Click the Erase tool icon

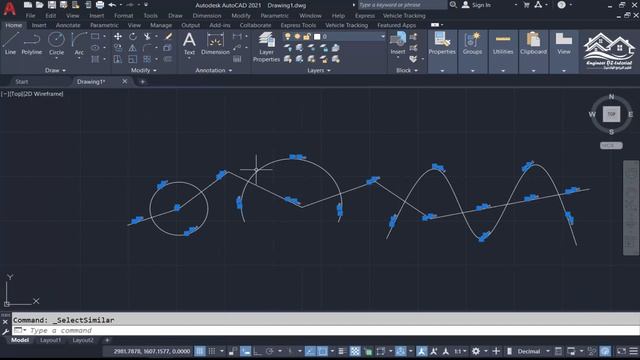168,36
